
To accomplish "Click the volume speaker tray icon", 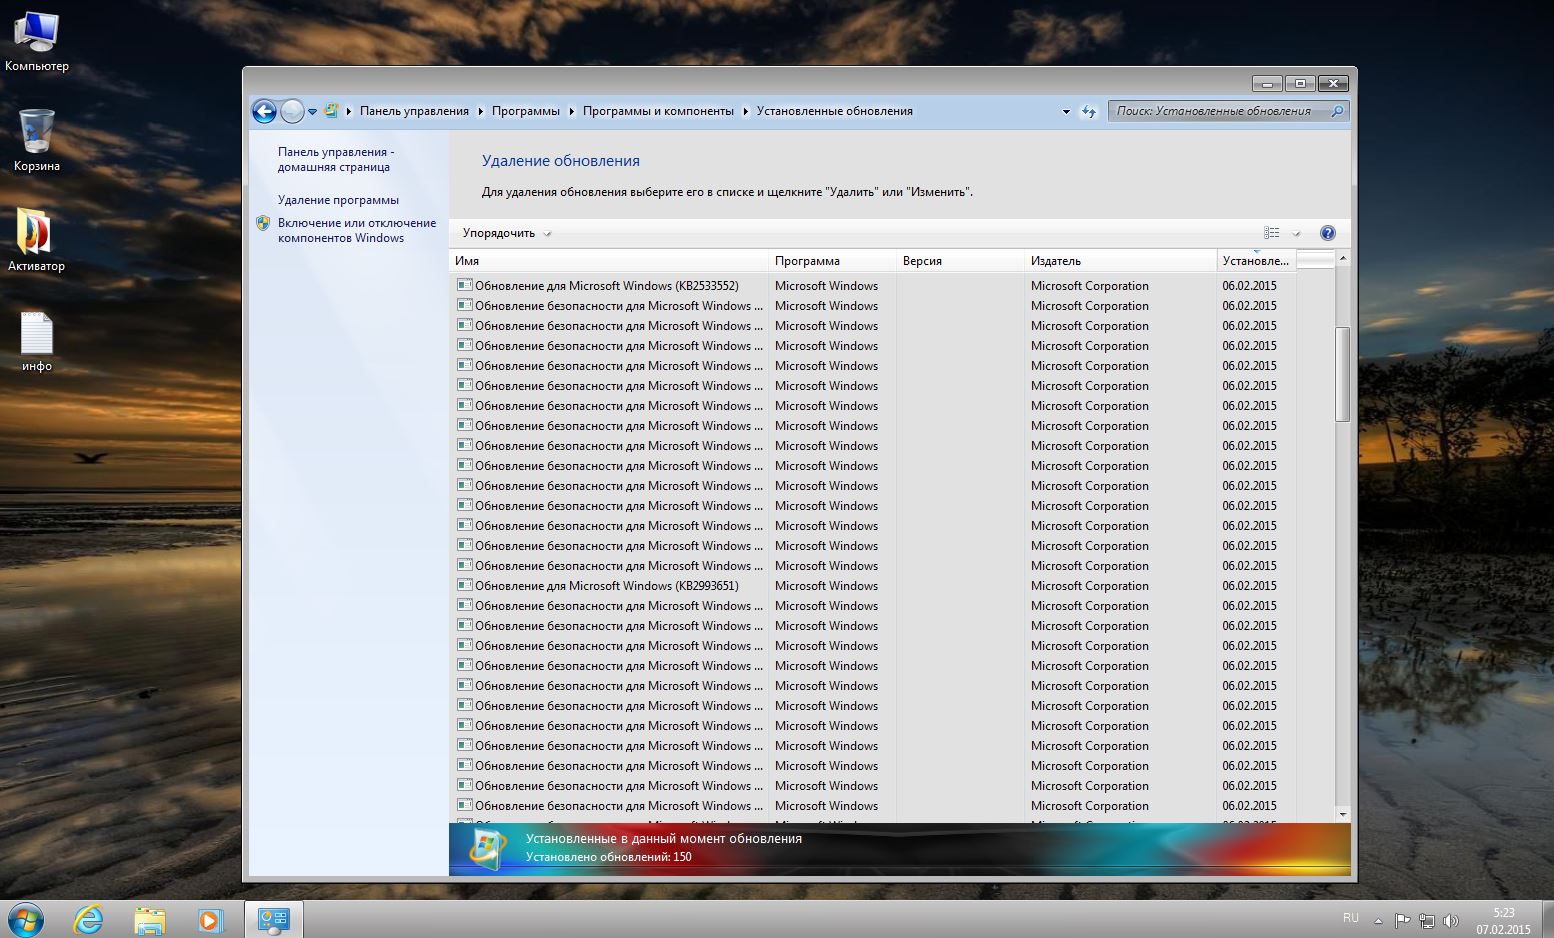I will click(1451, 921).
